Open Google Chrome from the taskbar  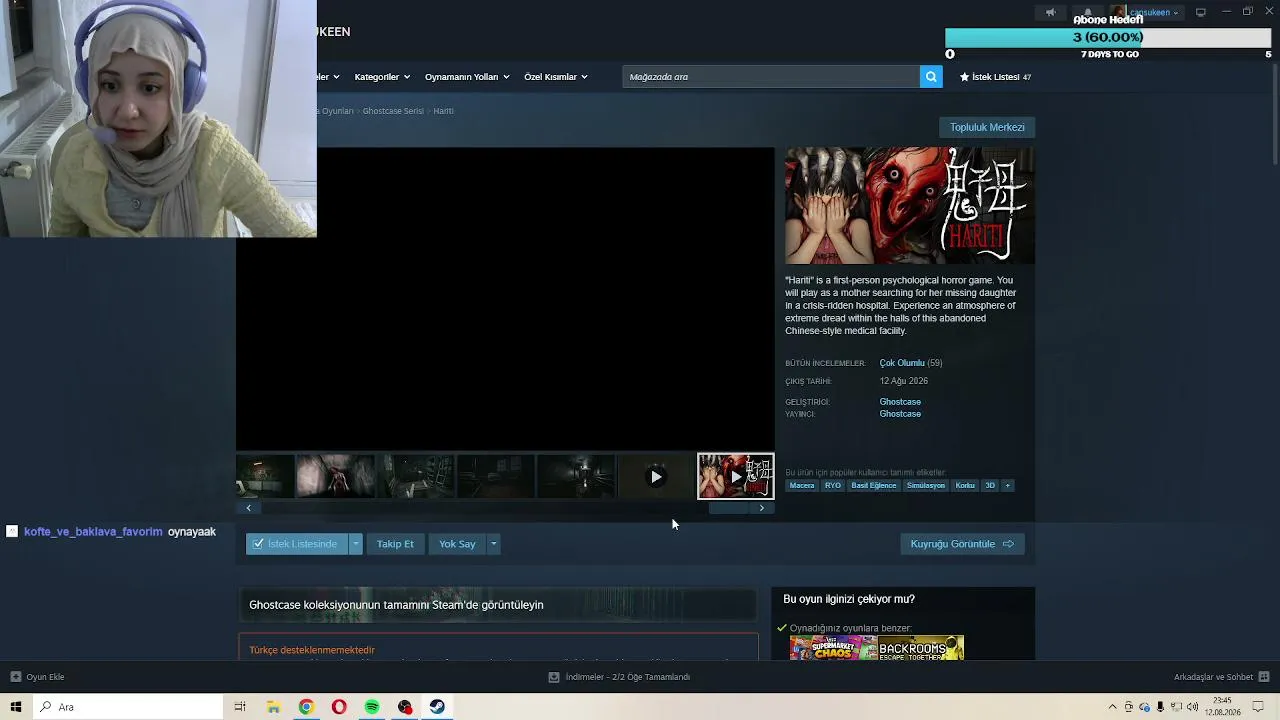point(306,707)
